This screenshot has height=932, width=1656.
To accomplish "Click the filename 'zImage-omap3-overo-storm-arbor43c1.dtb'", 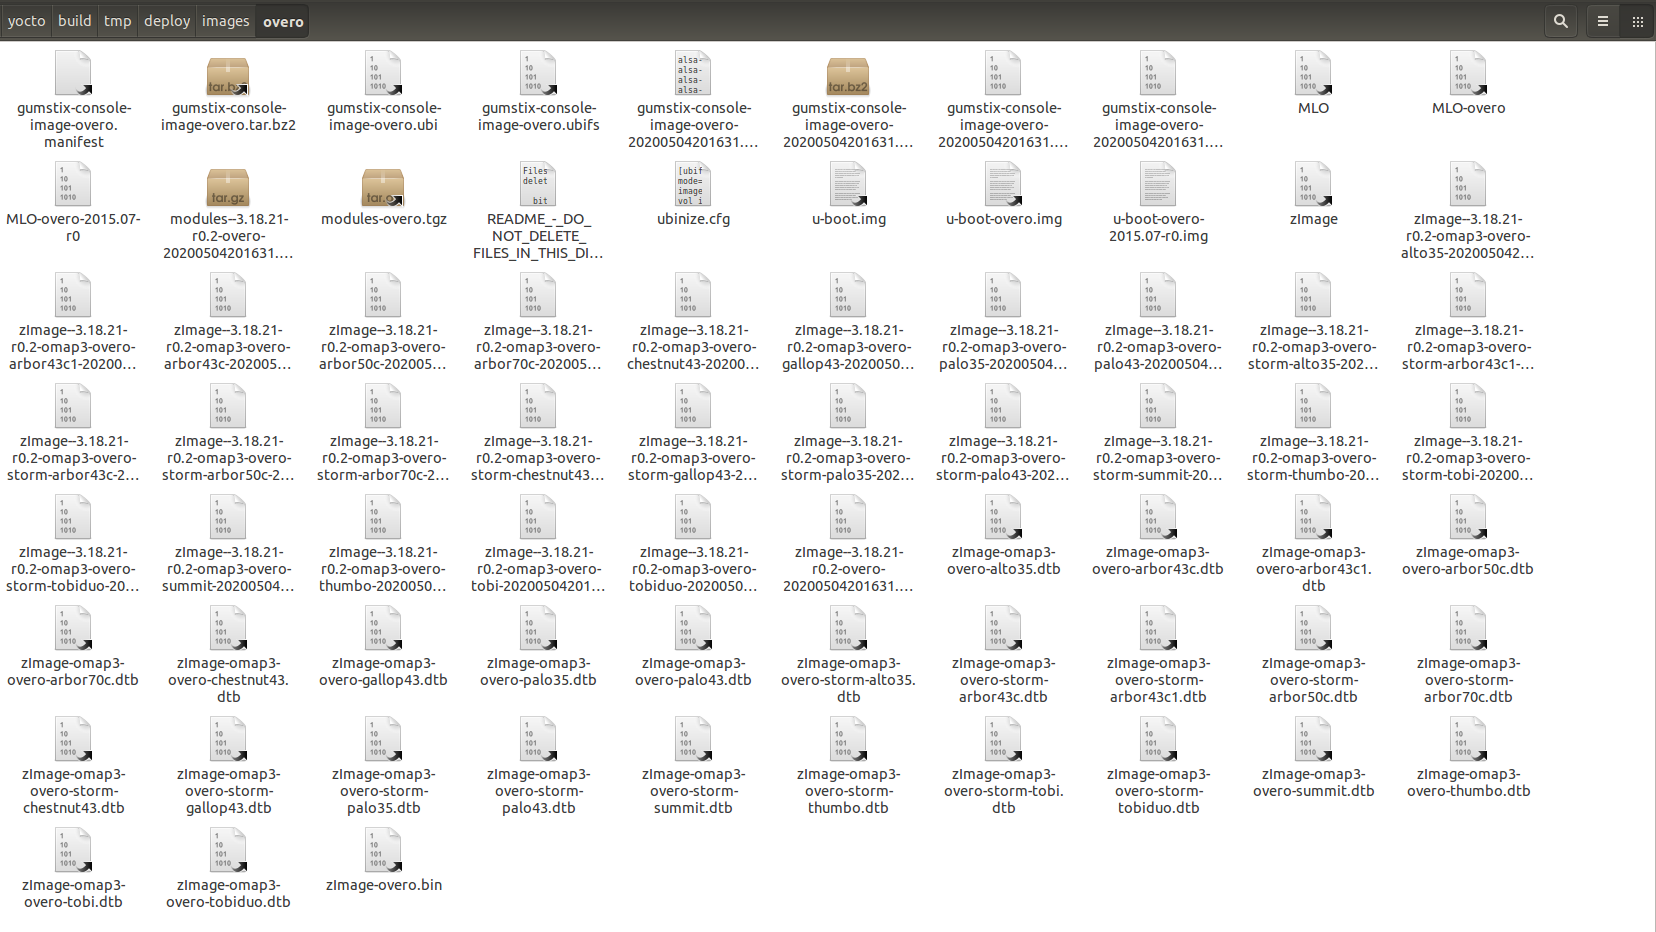I will coord(1158,680).
